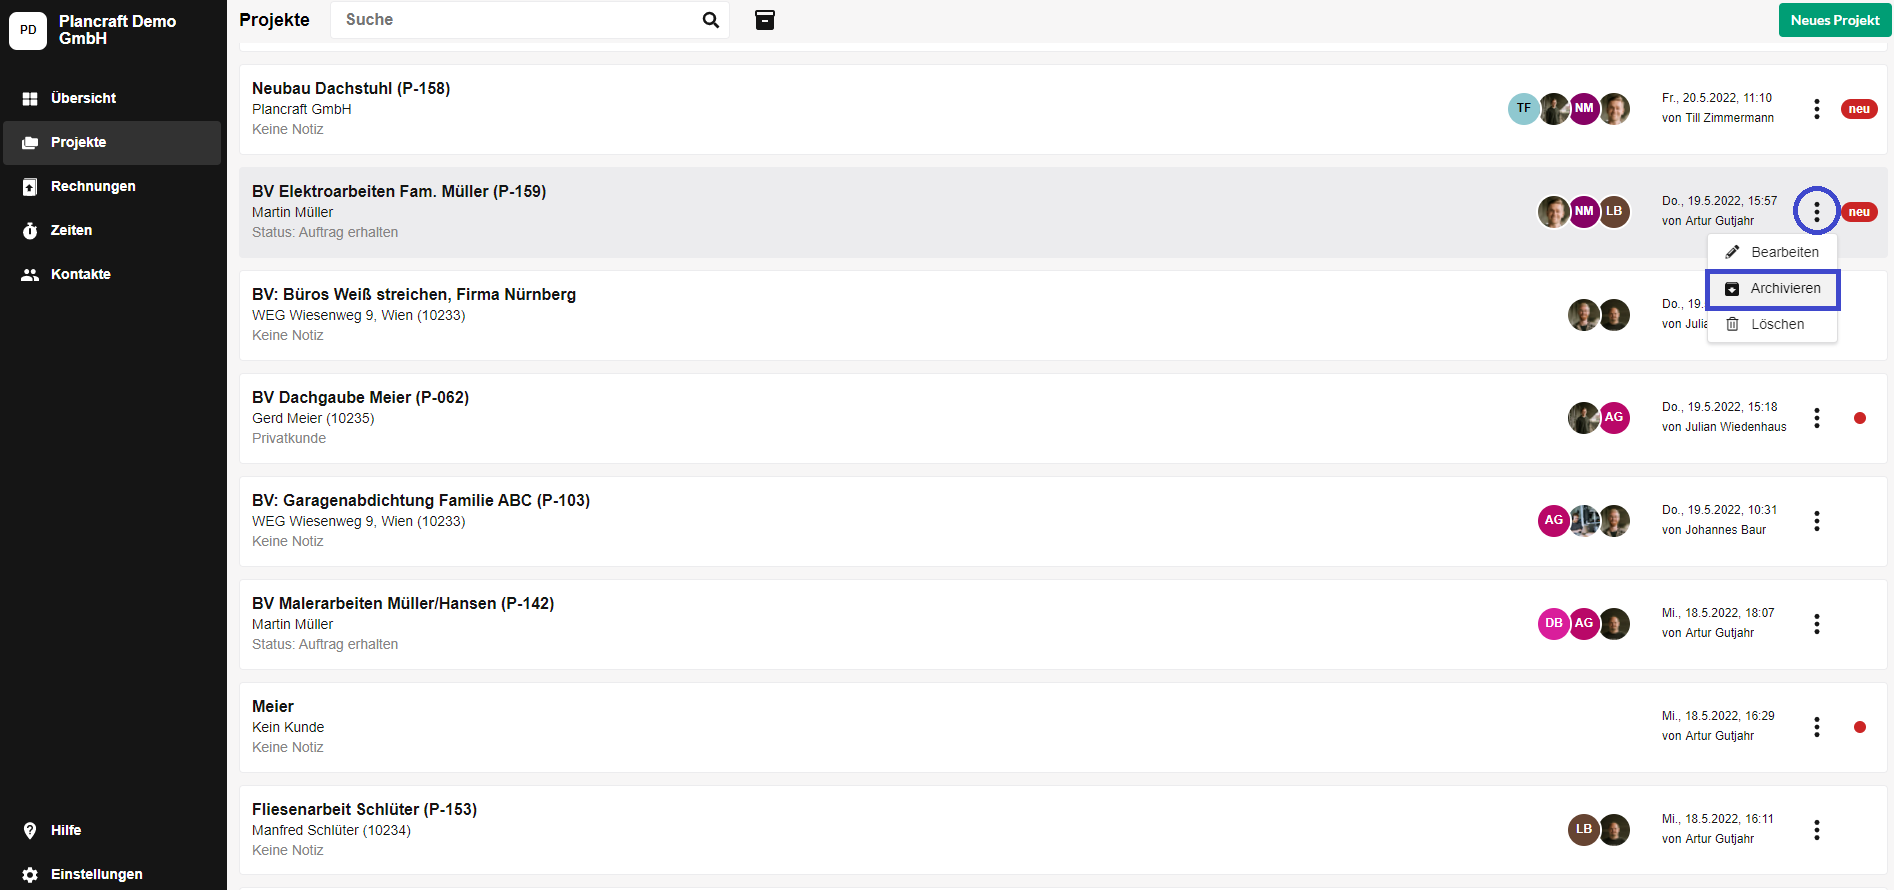Click the Übersicht grid icon in sidebar
The width and height of the screenshot is (1894, 890).
pos(30,98)
